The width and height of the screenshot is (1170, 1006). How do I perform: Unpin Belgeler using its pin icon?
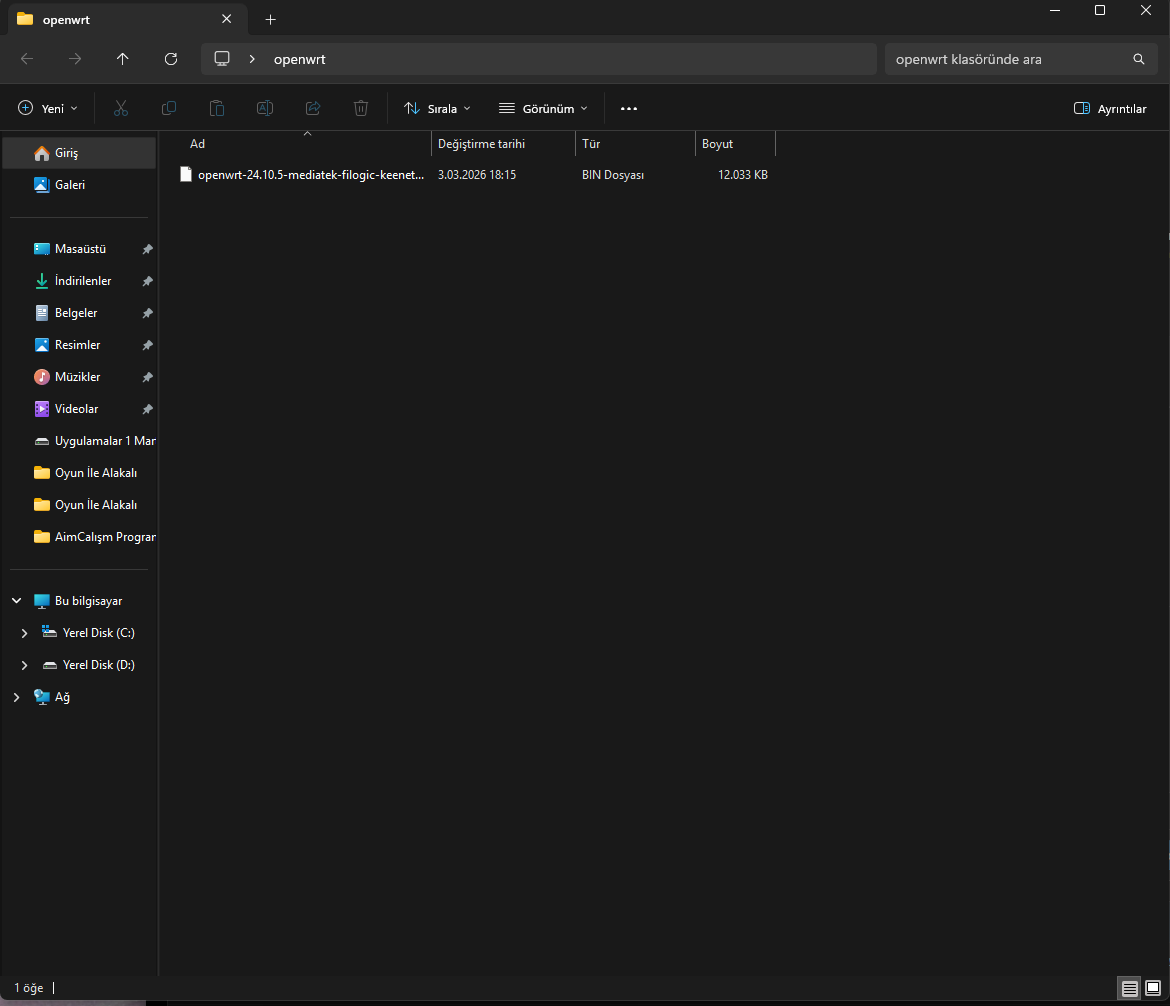tap(148, 313)
